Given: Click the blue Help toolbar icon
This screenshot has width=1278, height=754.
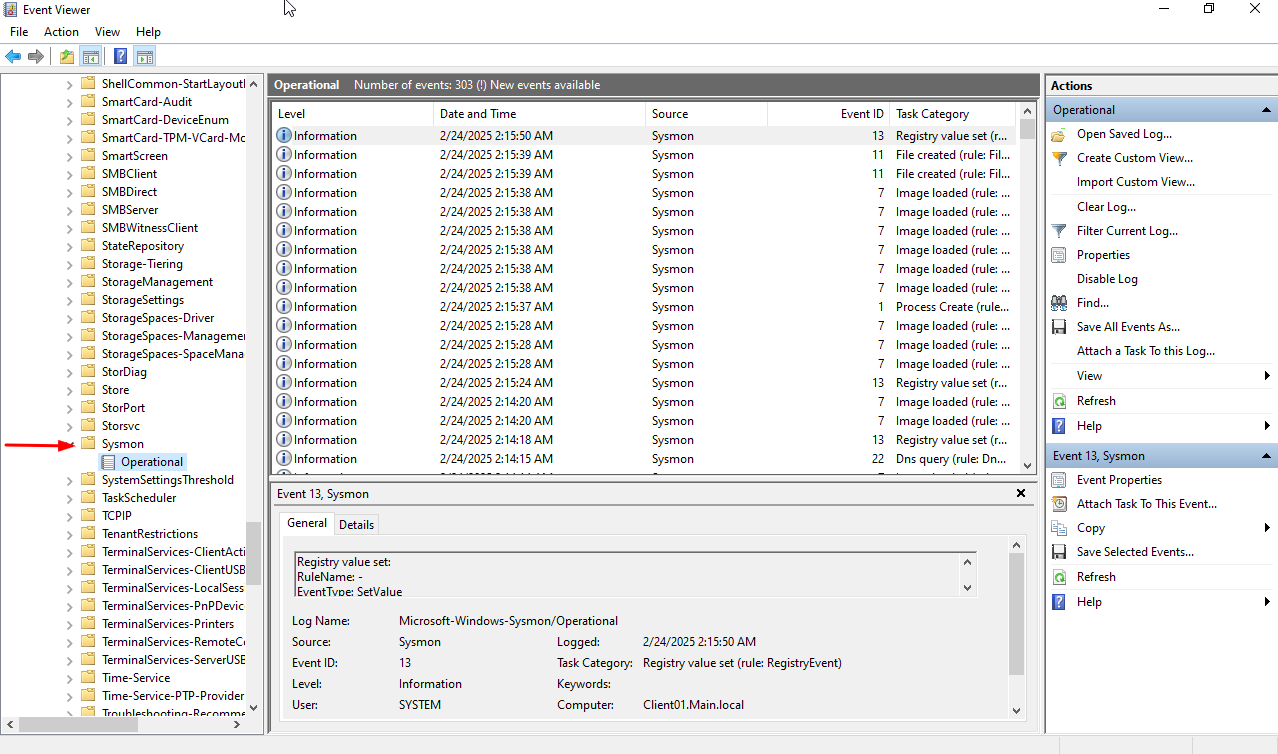Looking at the screenshot, I should pos(120,56).
